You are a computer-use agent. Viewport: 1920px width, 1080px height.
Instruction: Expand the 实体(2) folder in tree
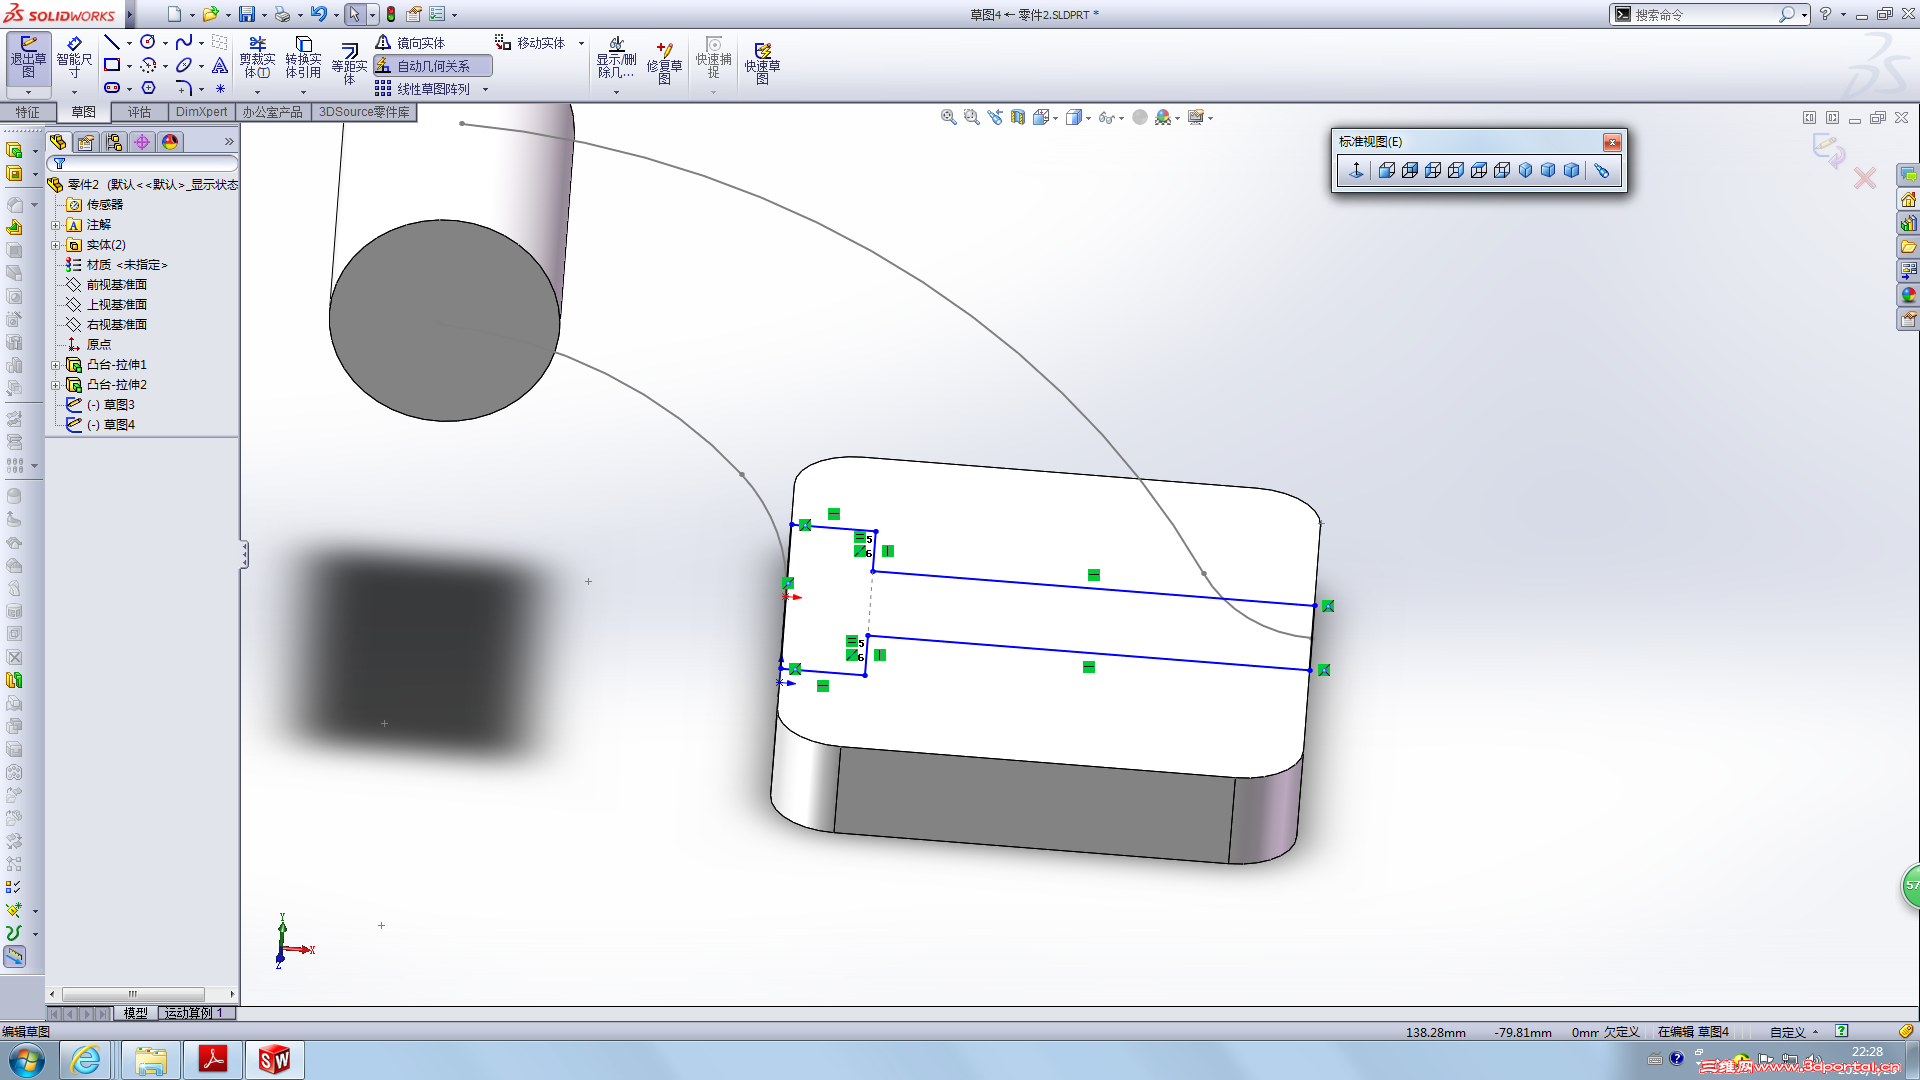(56, 245)
